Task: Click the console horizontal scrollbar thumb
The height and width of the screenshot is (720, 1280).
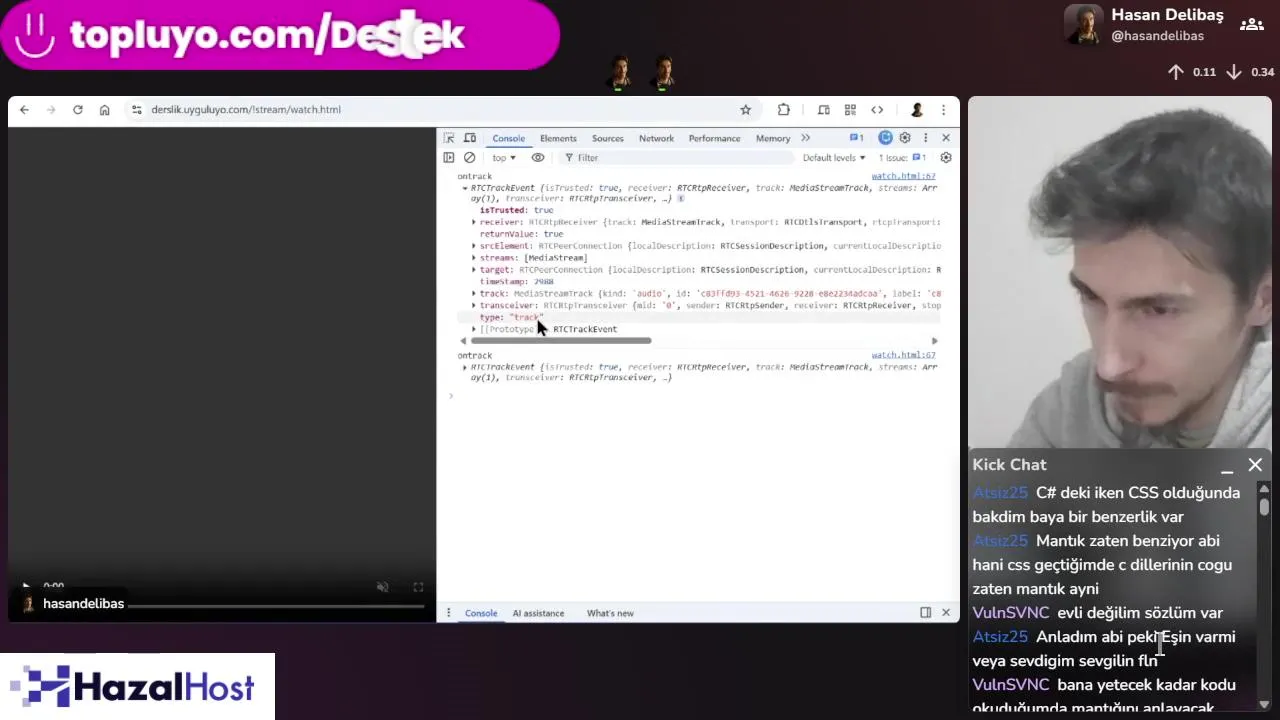Action: pos(560,341)
